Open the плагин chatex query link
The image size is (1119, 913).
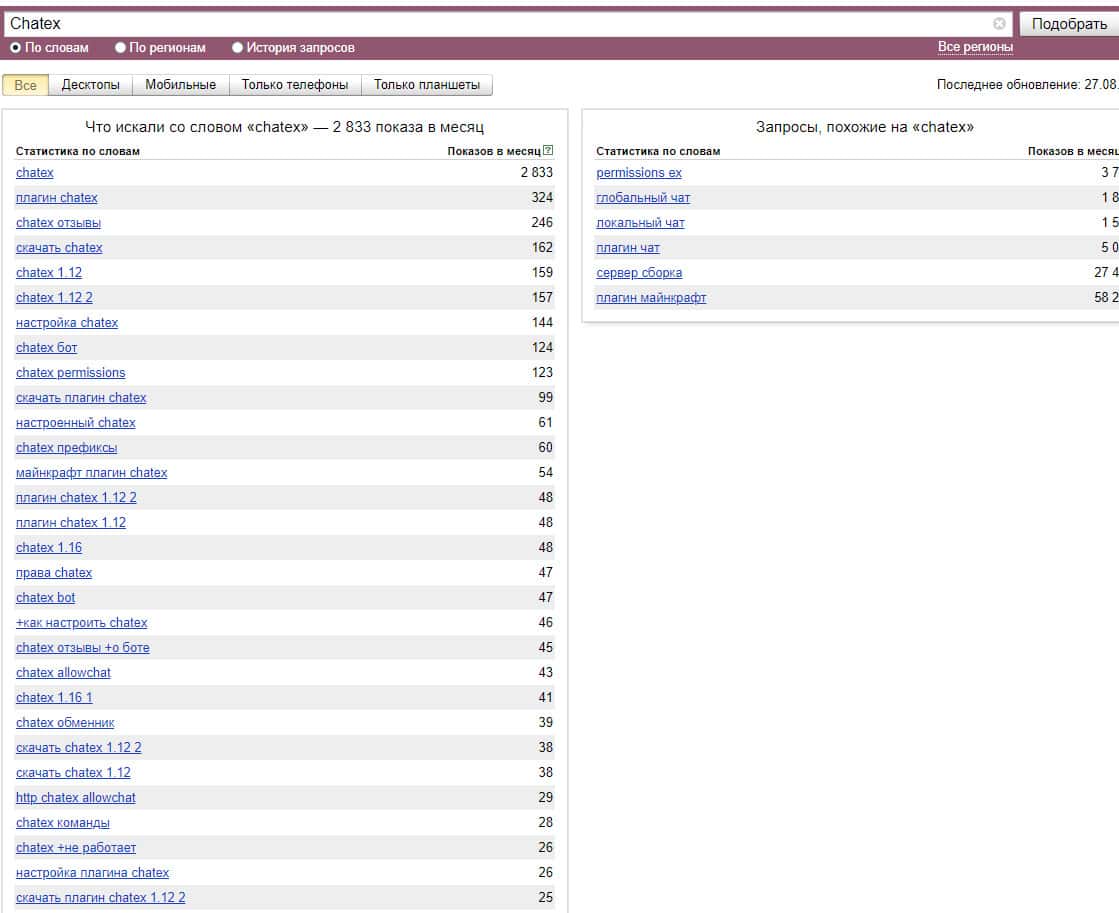57,198
